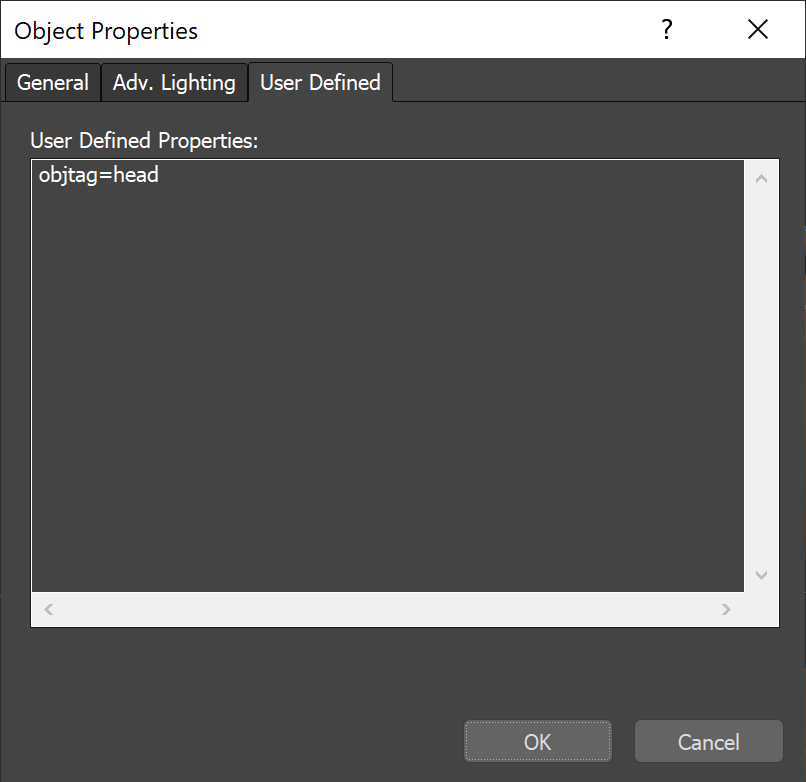Click the empty area beside the tab strip
This screenshot has height=782, width=806.
(x=600, y=83)
